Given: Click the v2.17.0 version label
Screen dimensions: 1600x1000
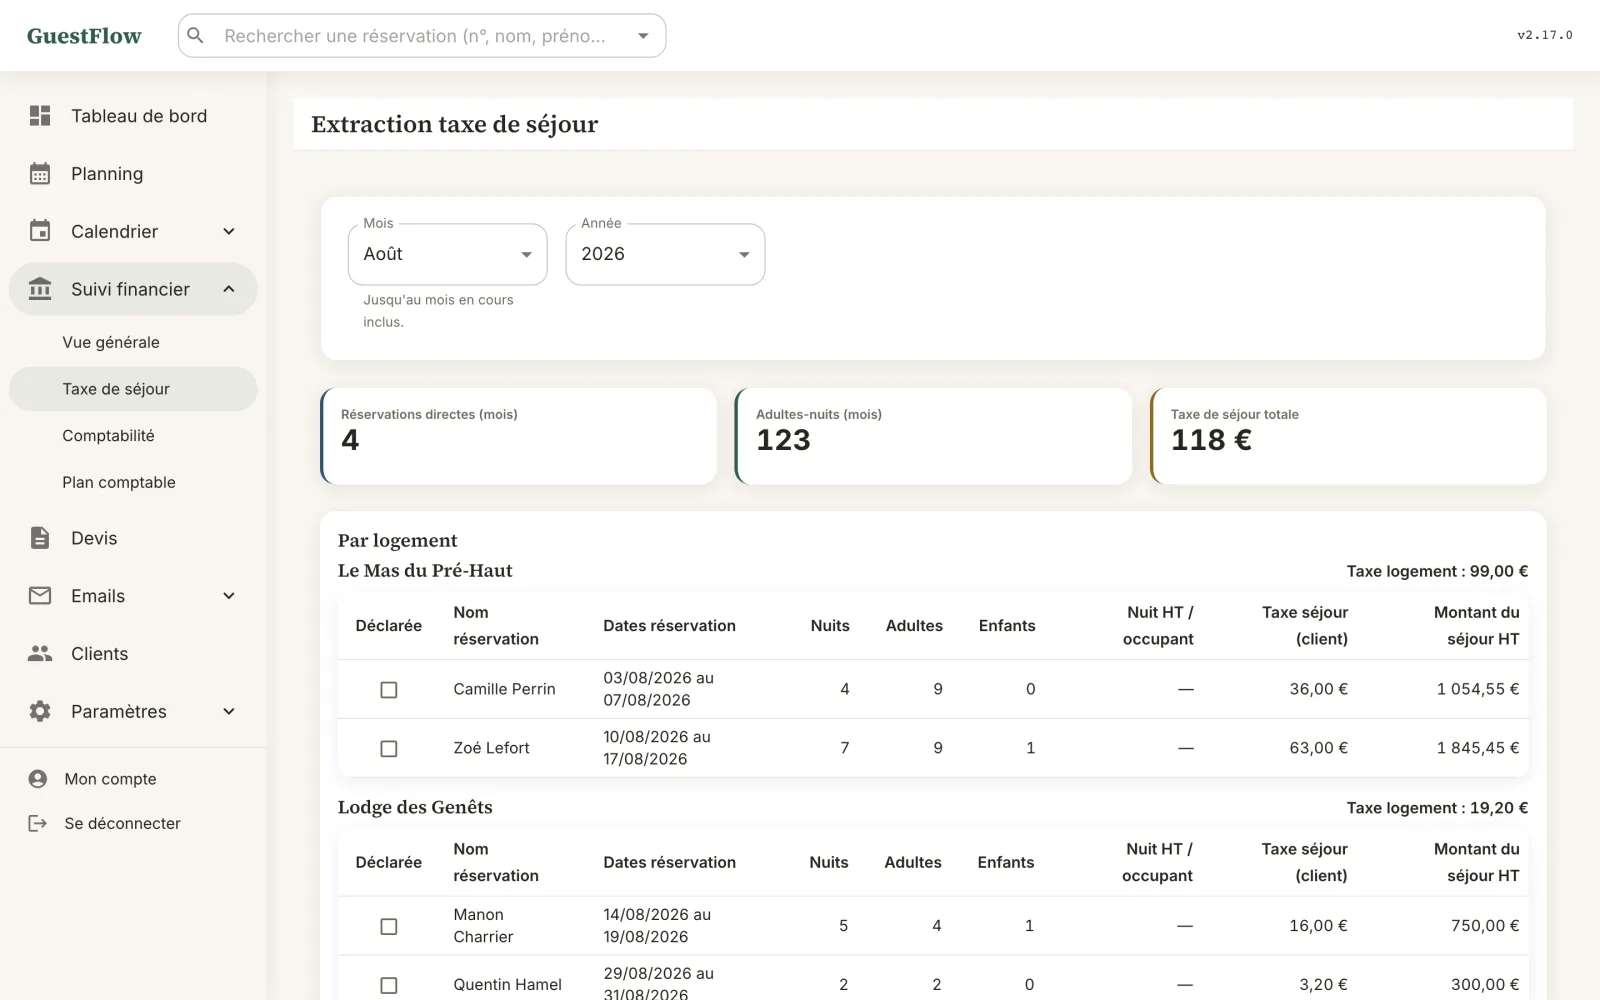Looking at the screenshot, I should coord(1544,35).
